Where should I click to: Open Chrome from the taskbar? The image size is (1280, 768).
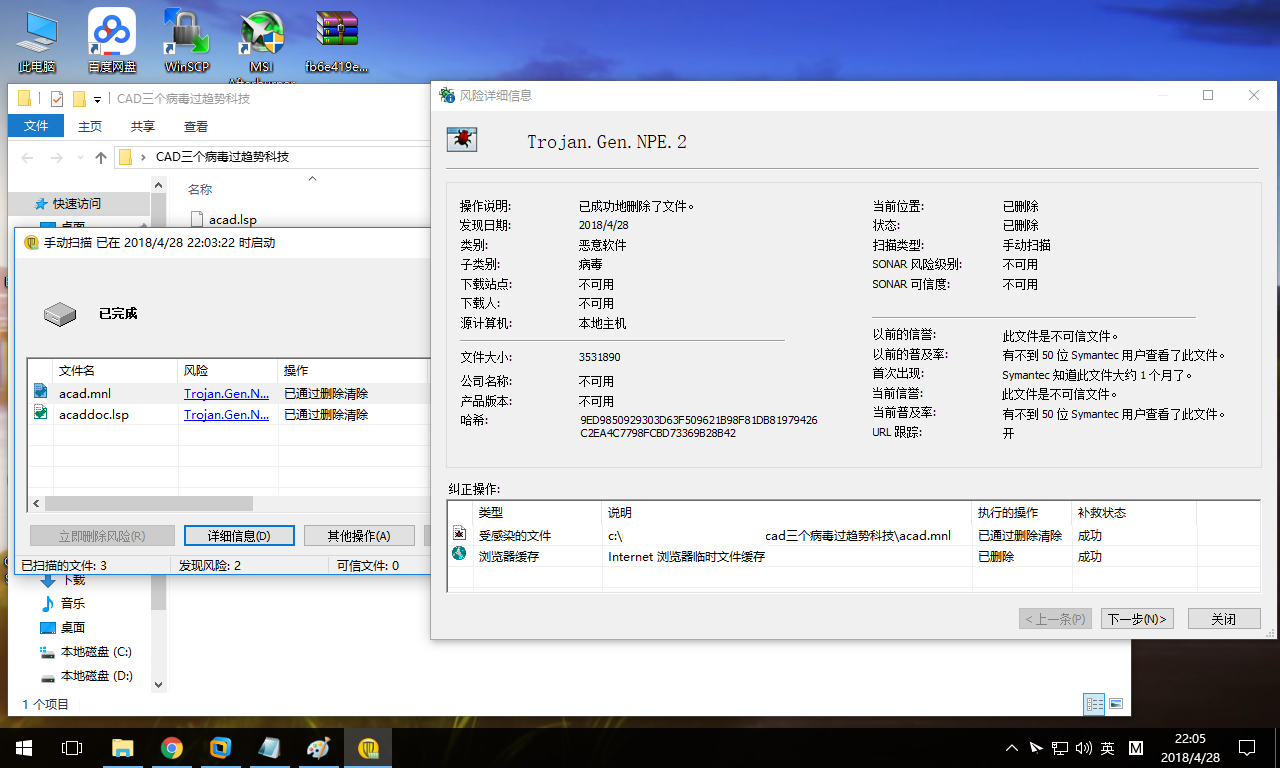[x=172, y=748]
